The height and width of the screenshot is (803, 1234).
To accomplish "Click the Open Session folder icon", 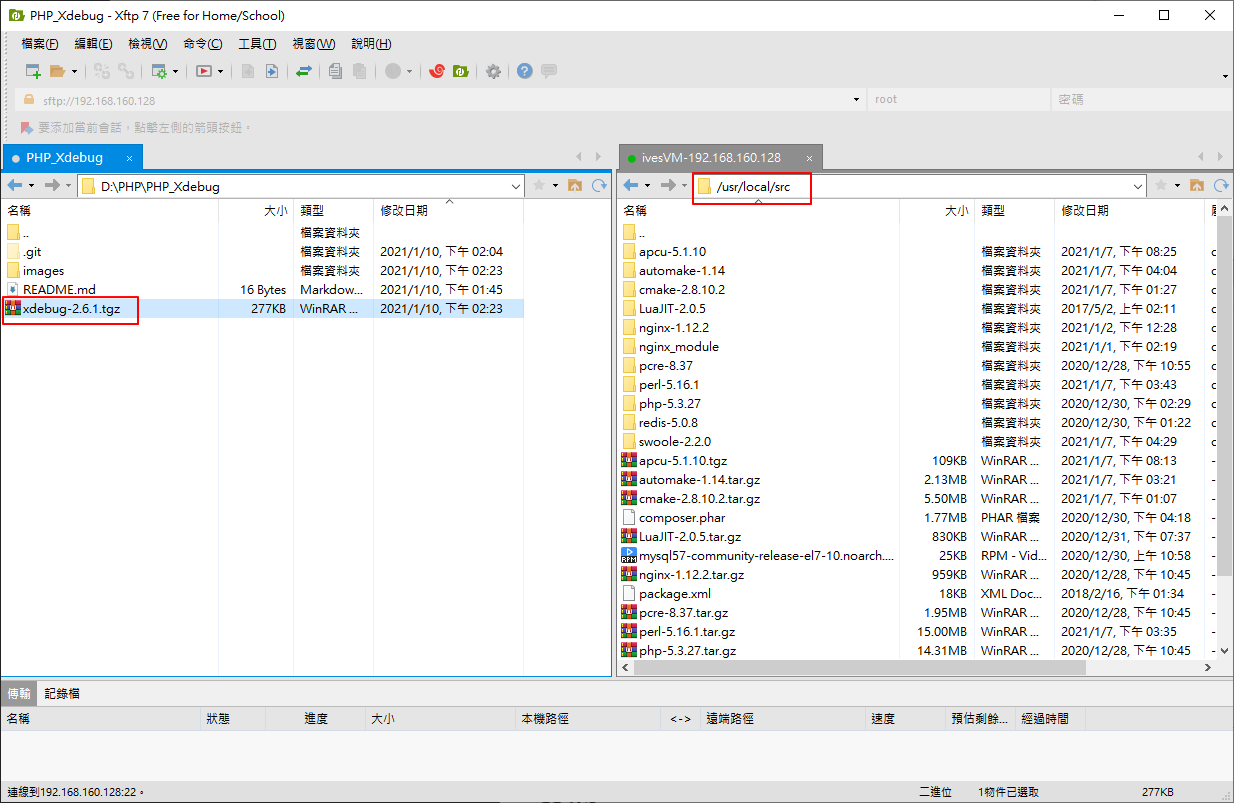I will click(x=57, y=71).
